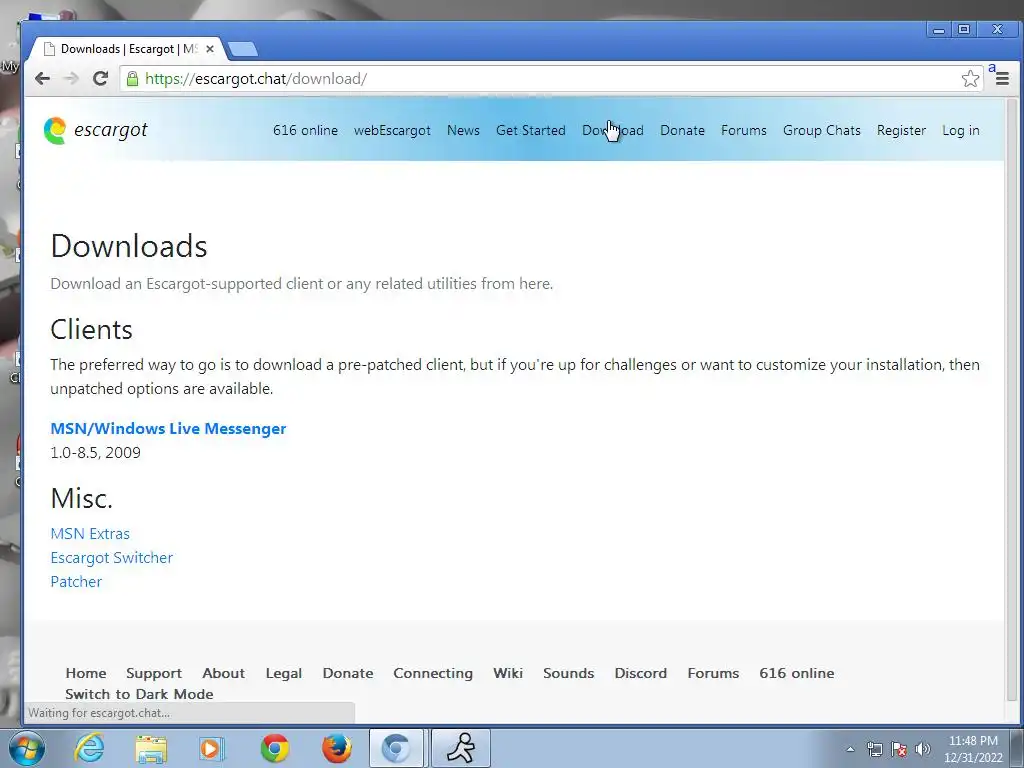Close the Downloads | Escargot tab
1024x768 pixels.
pos(210,49)
